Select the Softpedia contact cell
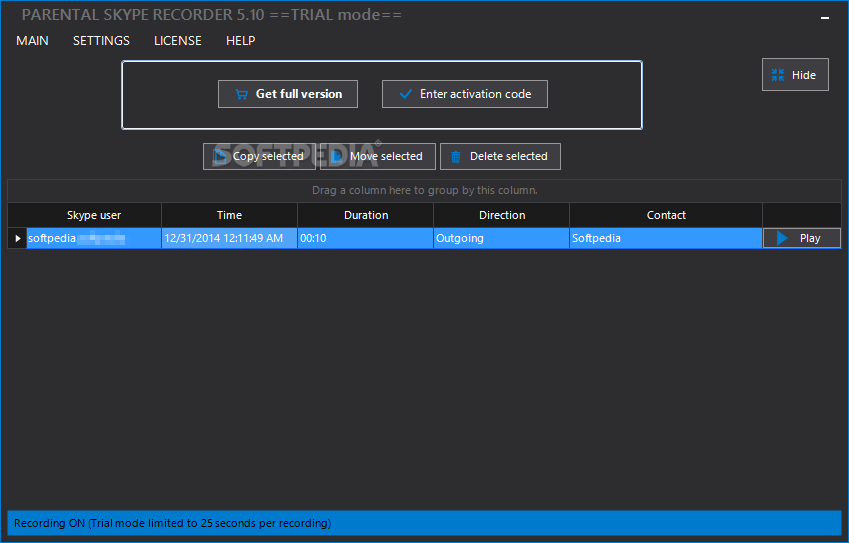Screen dimensions: 849x543 click(x=666, y=238)
